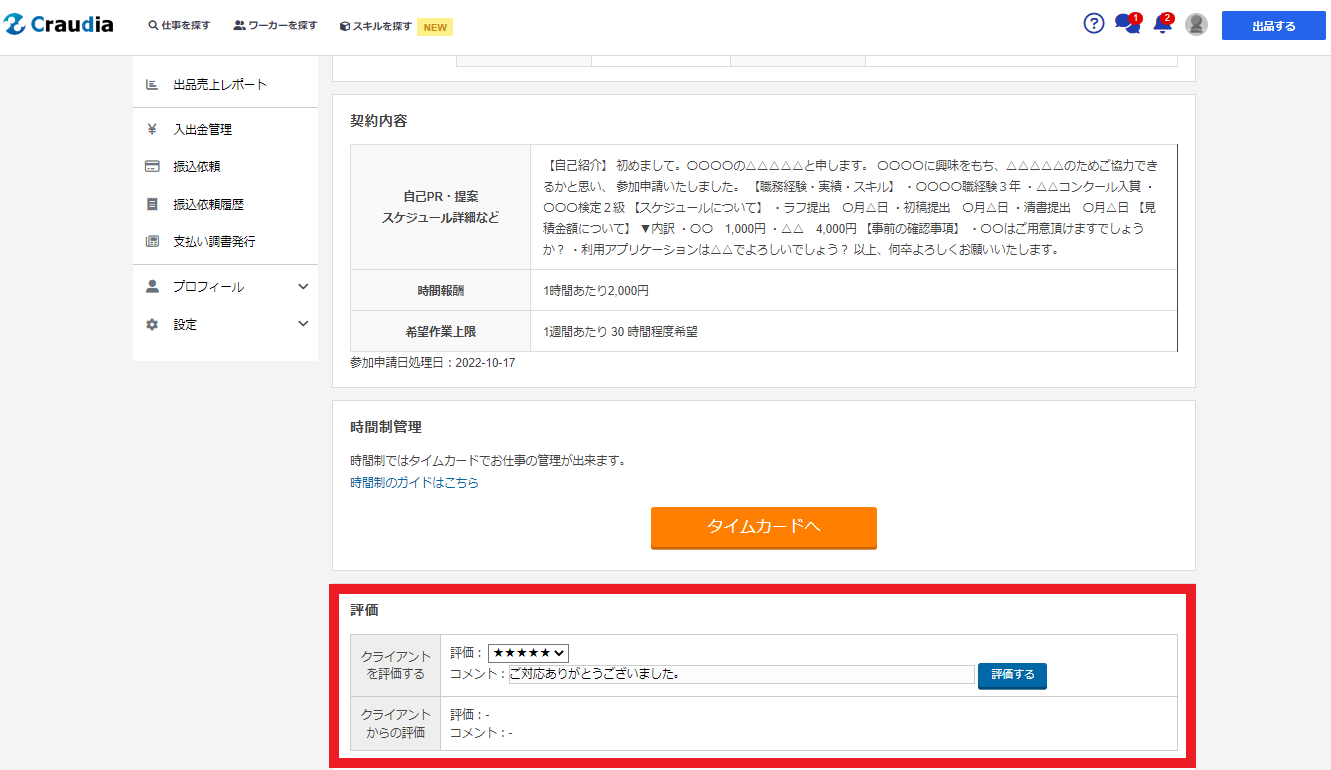Open 仕事を探す in top navigation
The height and width of the screenshot is (770, 1331).
point(180,26)
